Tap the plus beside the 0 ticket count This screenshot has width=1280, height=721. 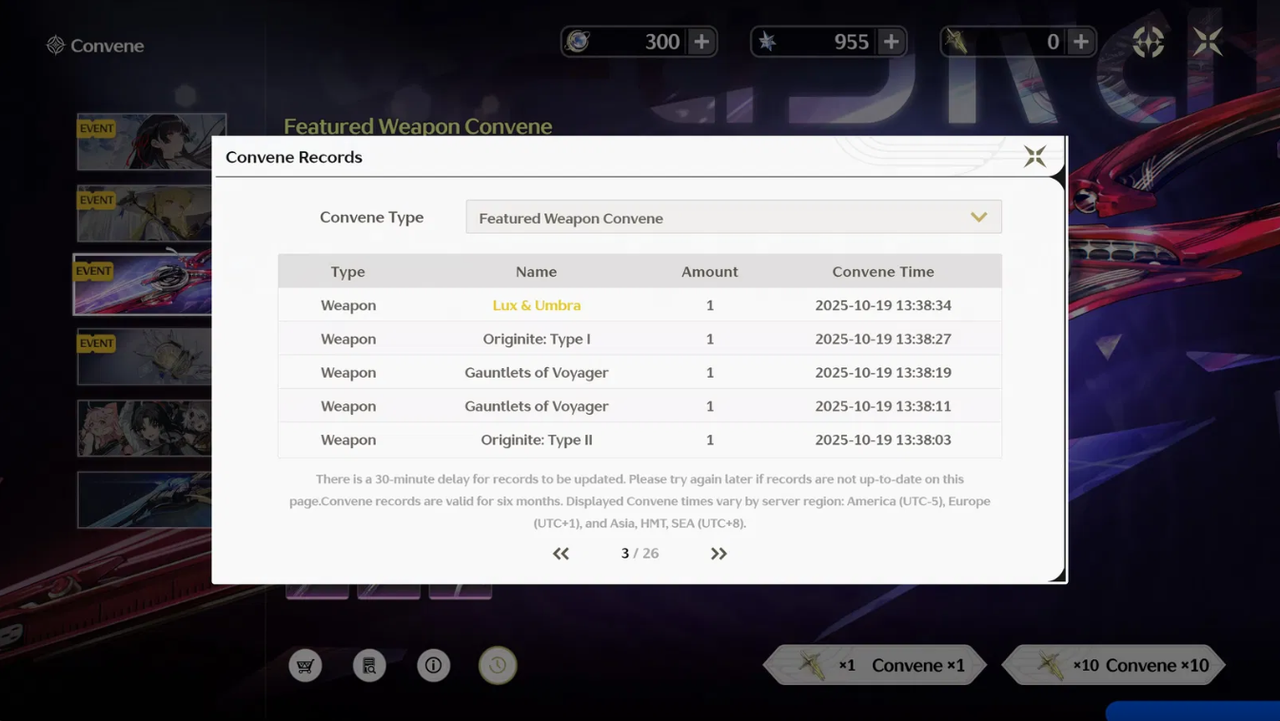pos(1081,42)
